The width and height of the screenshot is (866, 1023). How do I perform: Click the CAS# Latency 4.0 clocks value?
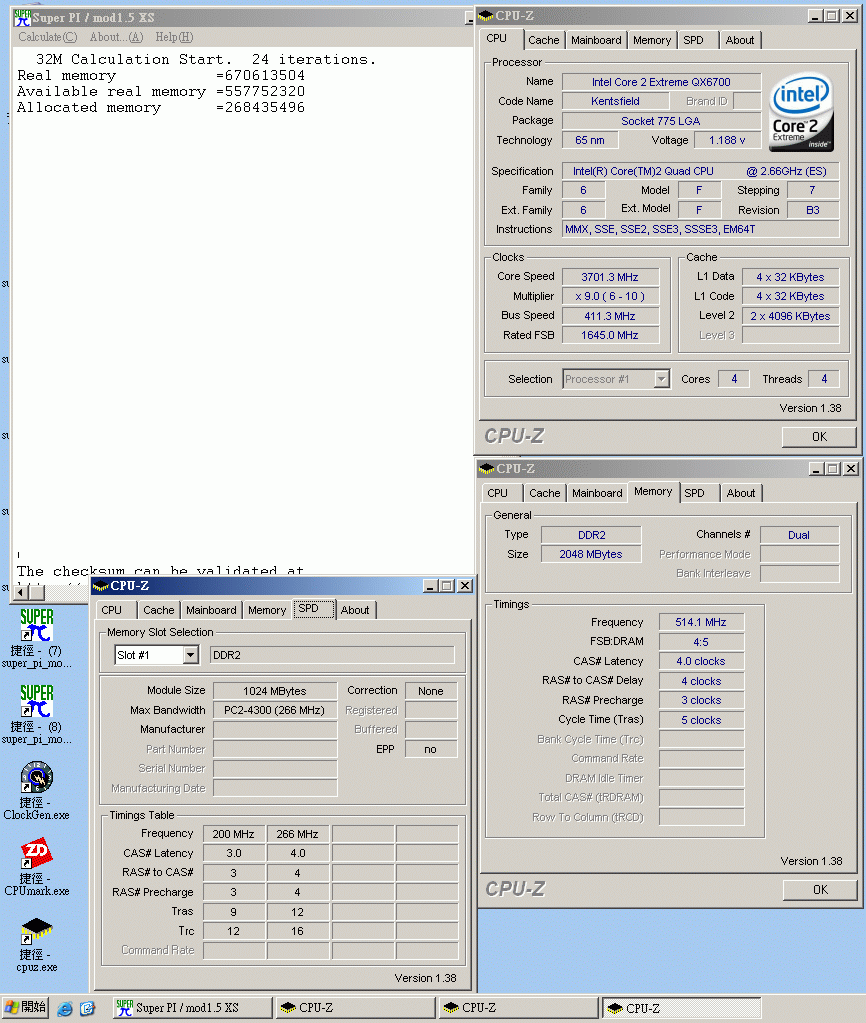701,662
